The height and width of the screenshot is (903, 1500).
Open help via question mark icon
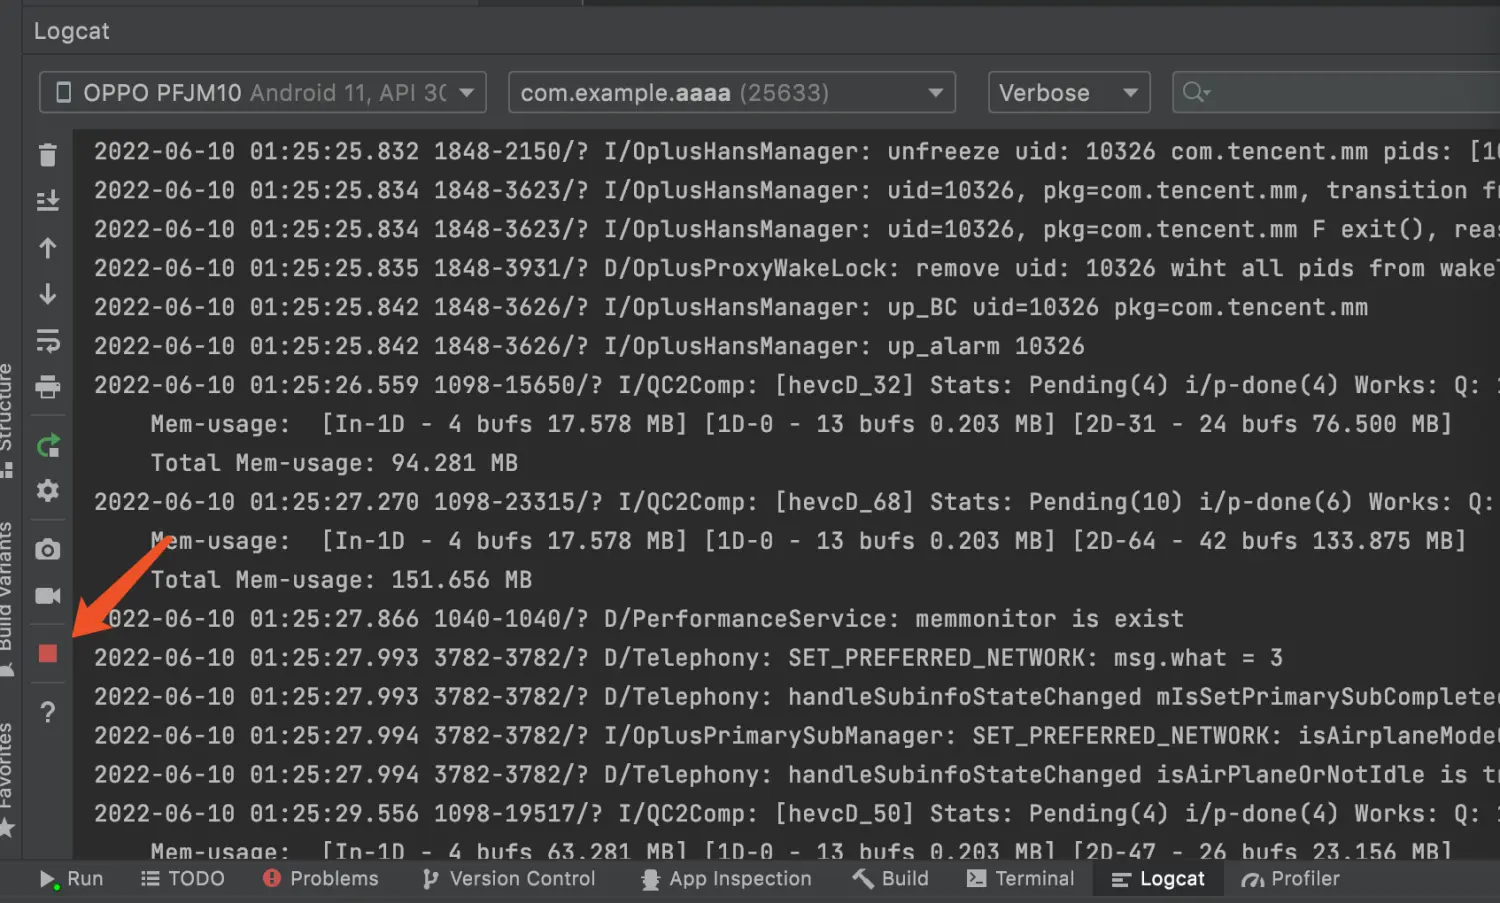click(x=47, y=712)
